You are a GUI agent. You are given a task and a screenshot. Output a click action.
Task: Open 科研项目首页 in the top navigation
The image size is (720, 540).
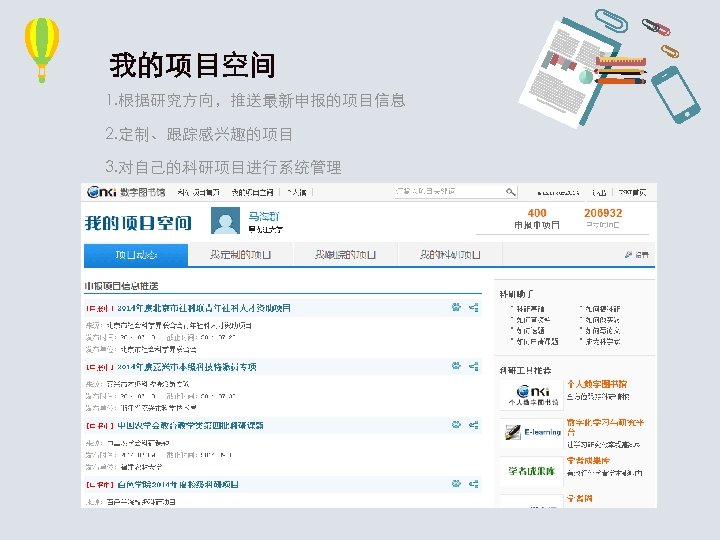198,192
